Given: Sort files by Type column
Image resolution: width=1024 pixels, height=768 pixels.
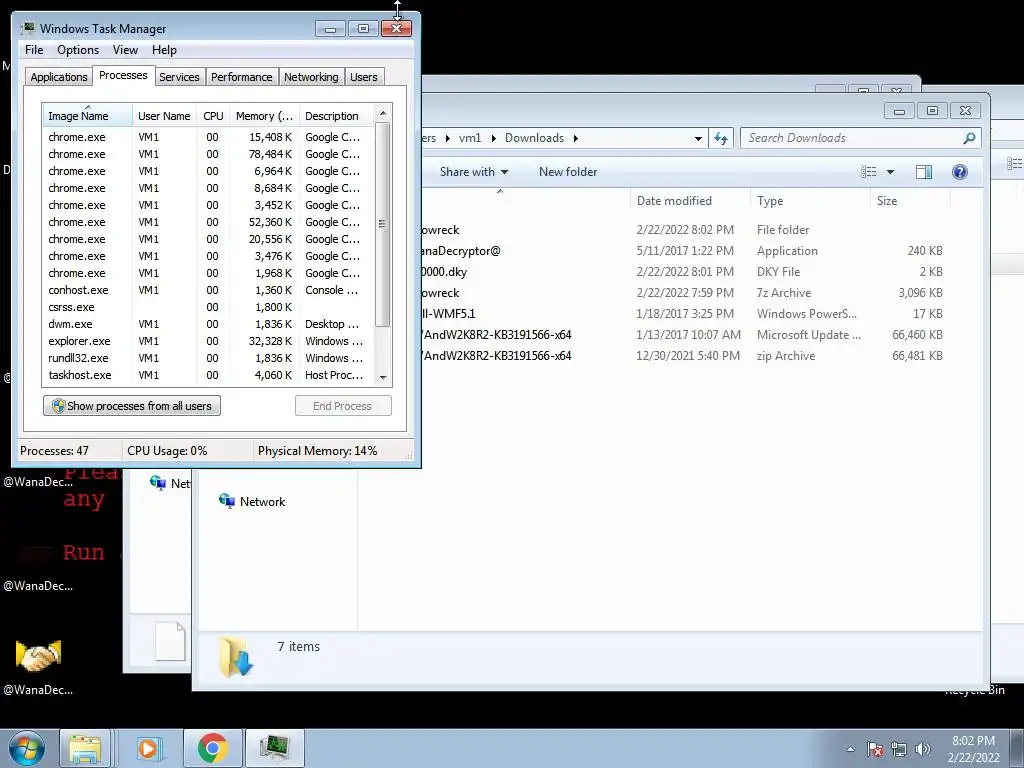Looking at the screenshot, I should (x=810, y=200).
